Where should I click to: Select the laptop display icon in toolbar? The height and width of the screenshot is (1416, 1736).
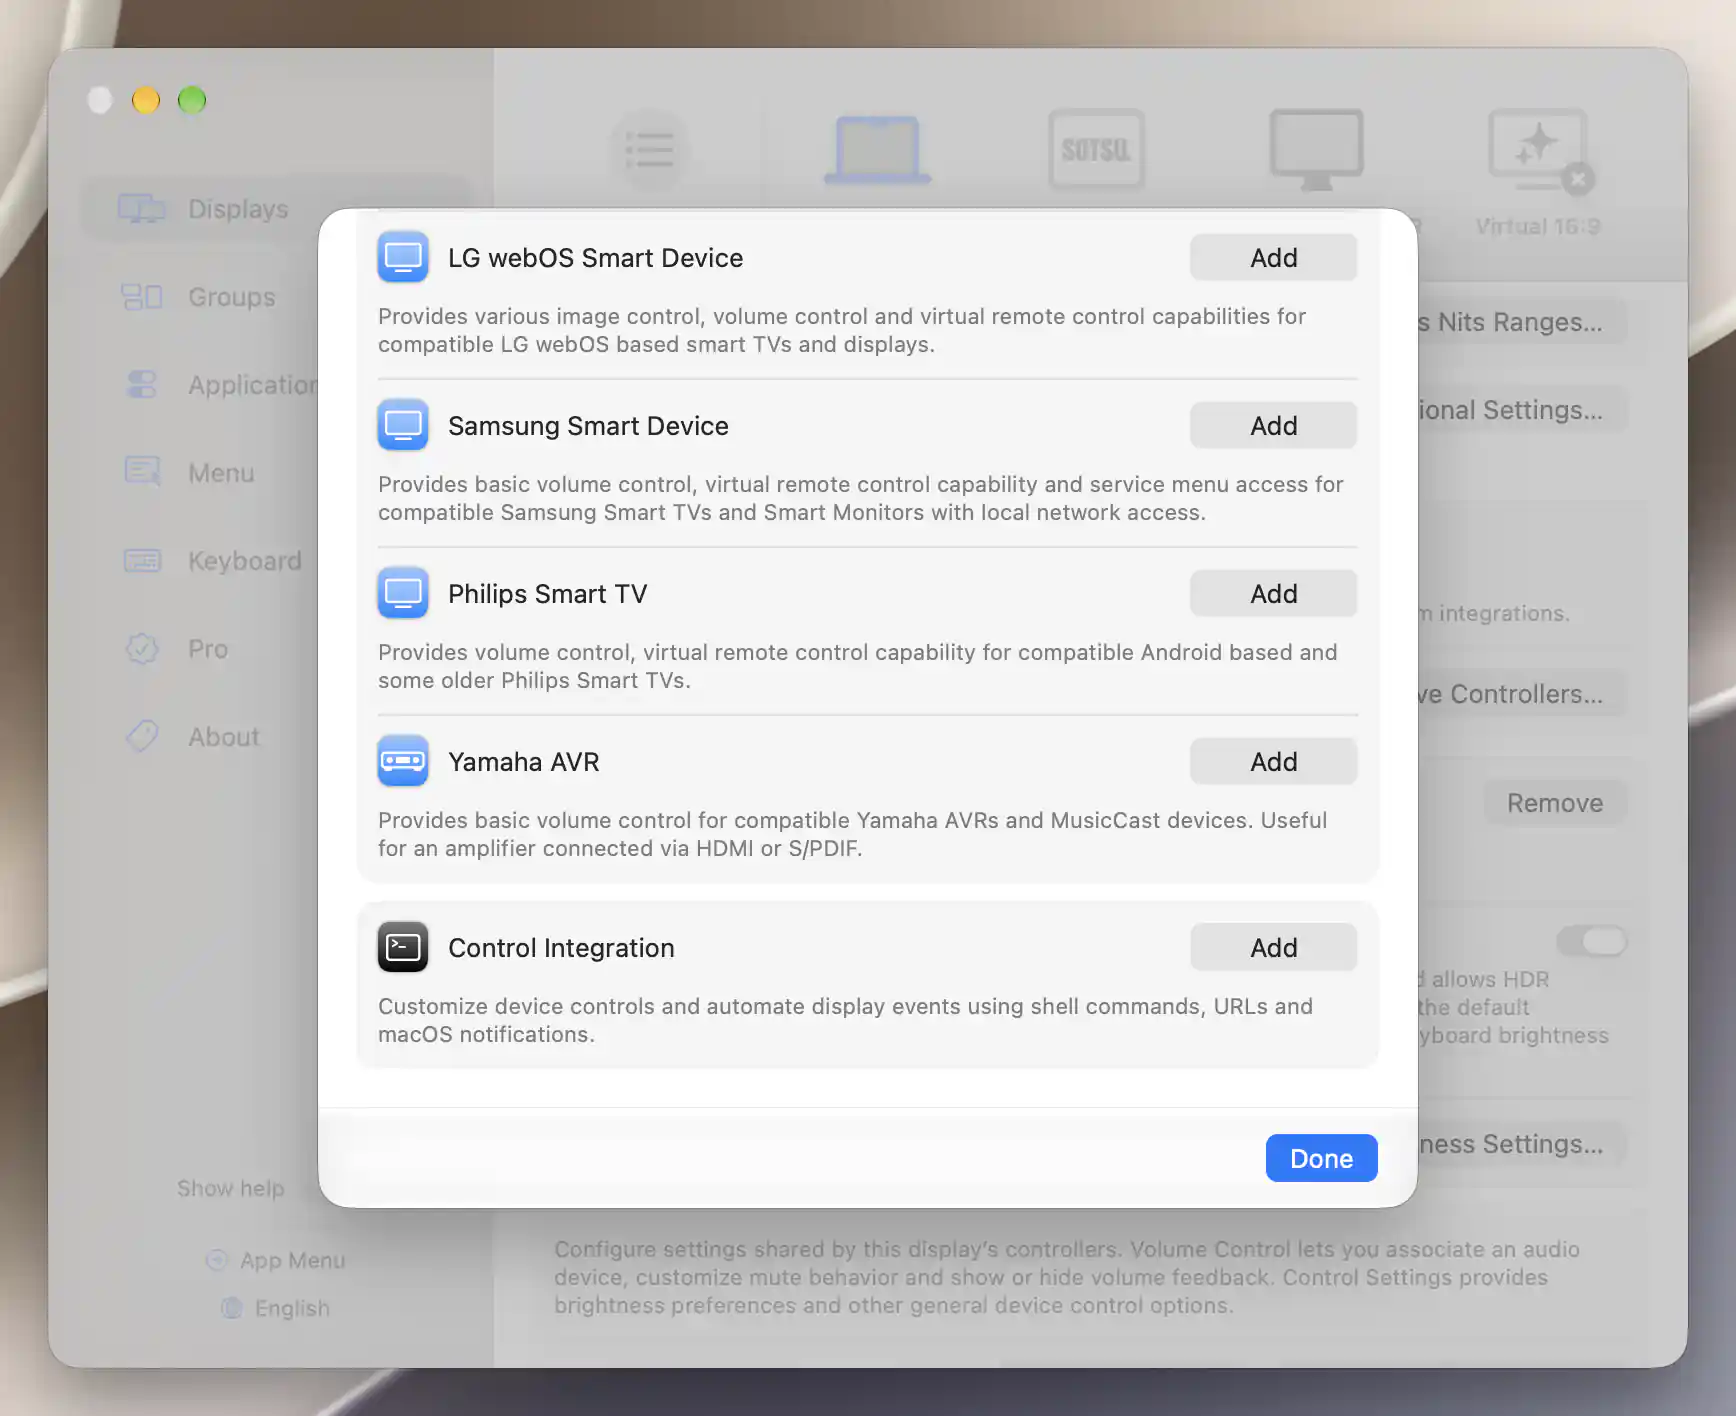877,151
